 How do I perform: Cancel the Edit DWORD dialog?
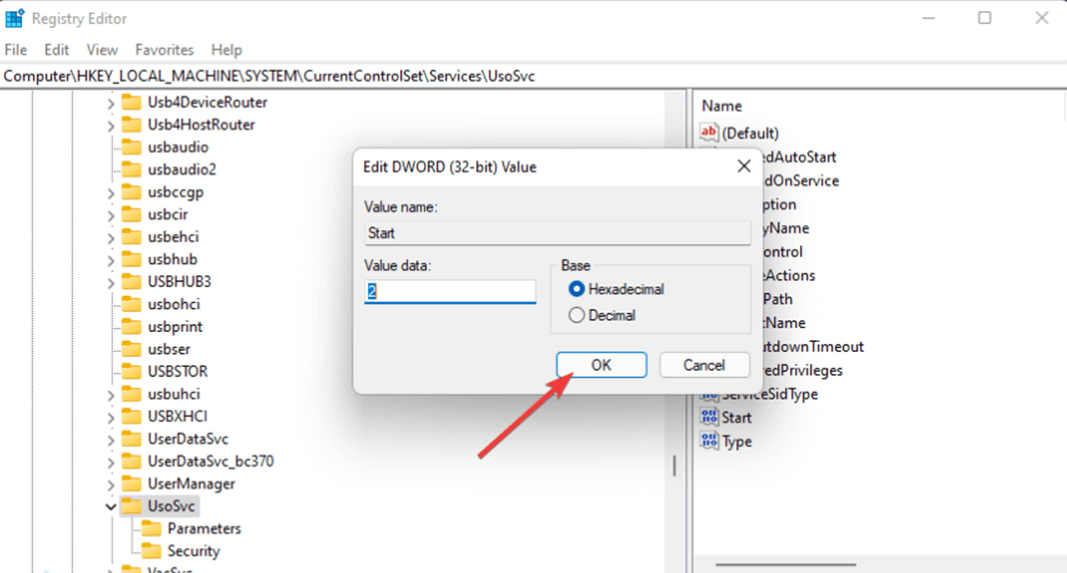click(x=704, y=365)
